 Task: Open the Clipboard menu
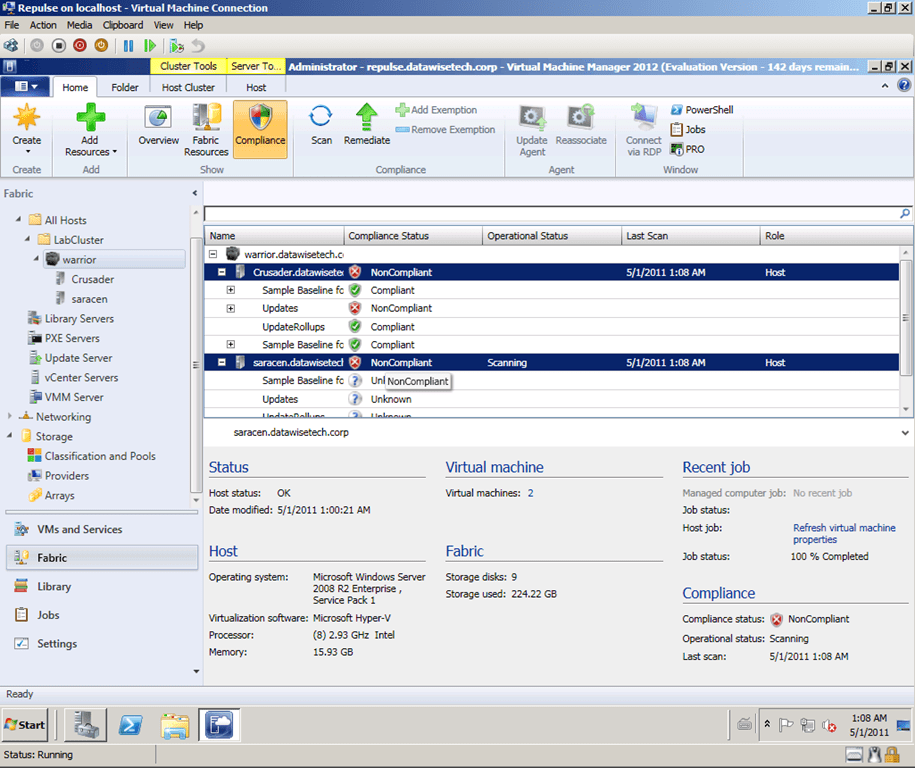pyautogui.click(x=123, y=25)
